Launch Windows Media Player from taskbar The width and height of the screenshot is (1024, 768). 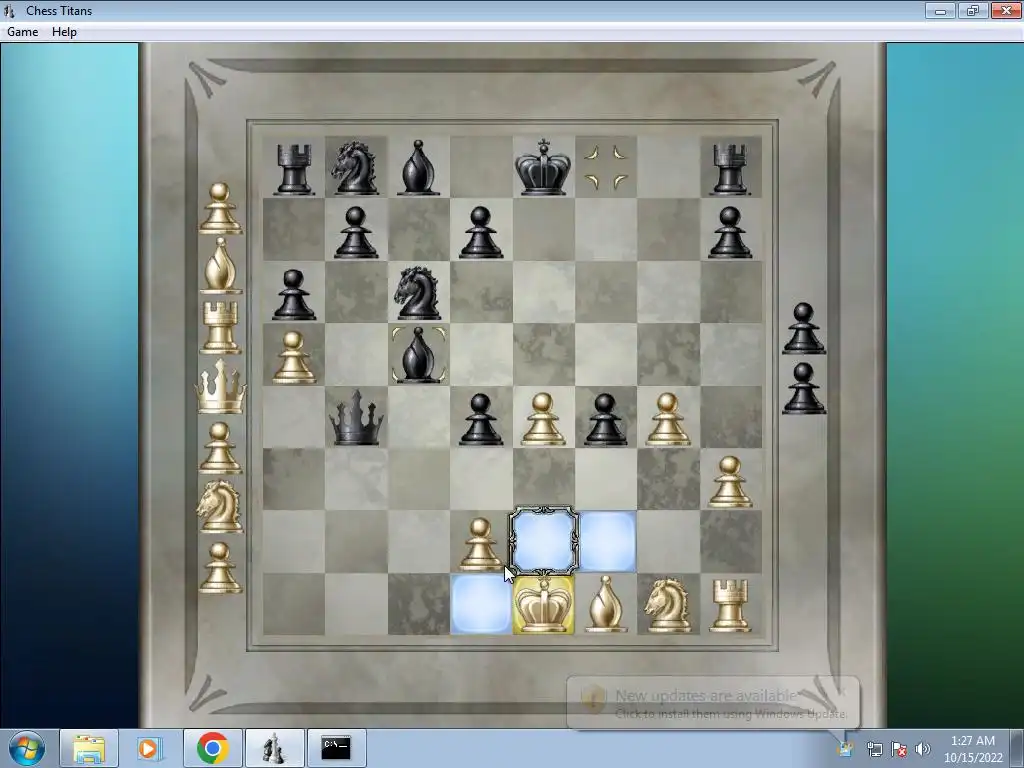point(150,748)
